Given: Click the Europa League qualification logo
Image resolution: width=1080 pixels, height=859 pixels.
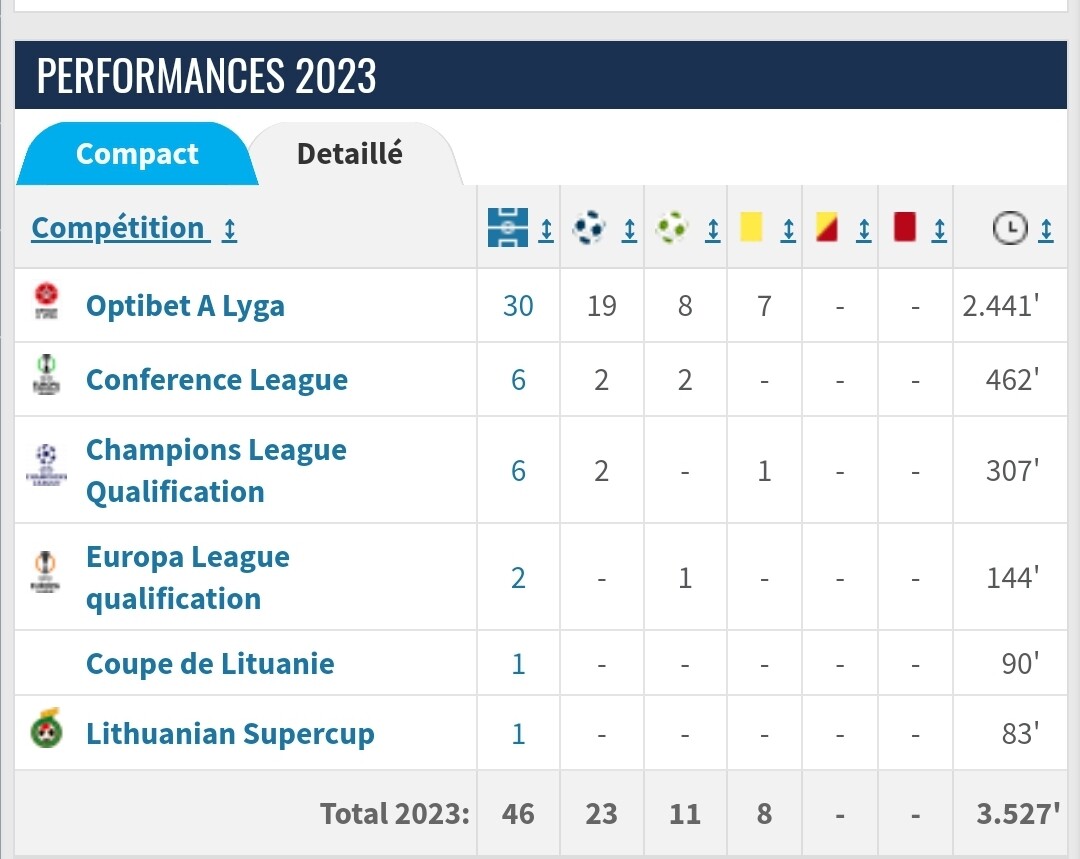Looking at the screenshot, I should 45,572.
